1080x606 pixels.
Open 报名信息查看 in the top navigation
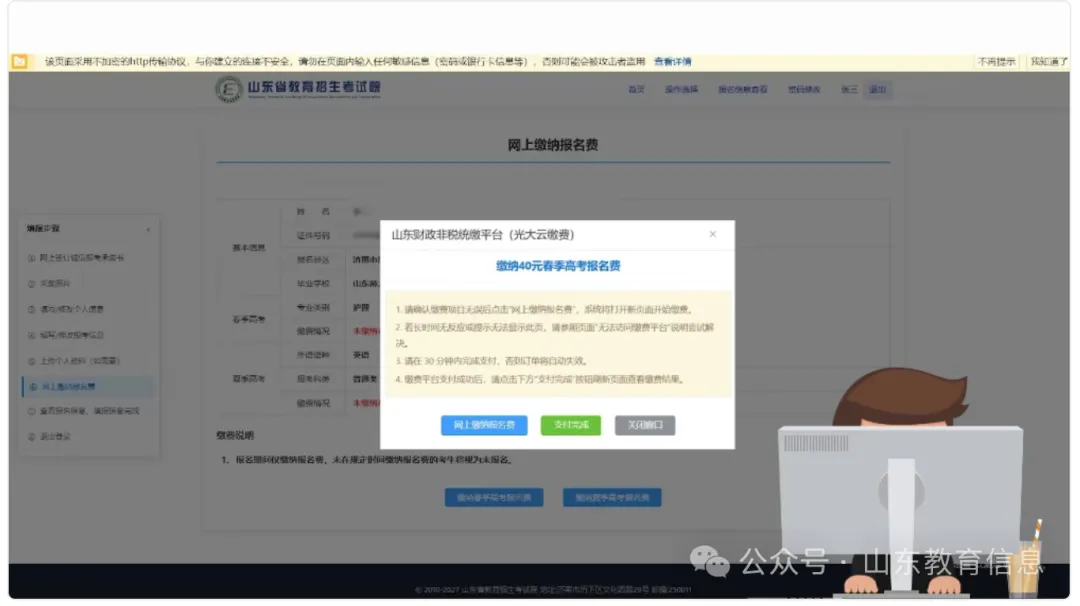tap(742, 90)
